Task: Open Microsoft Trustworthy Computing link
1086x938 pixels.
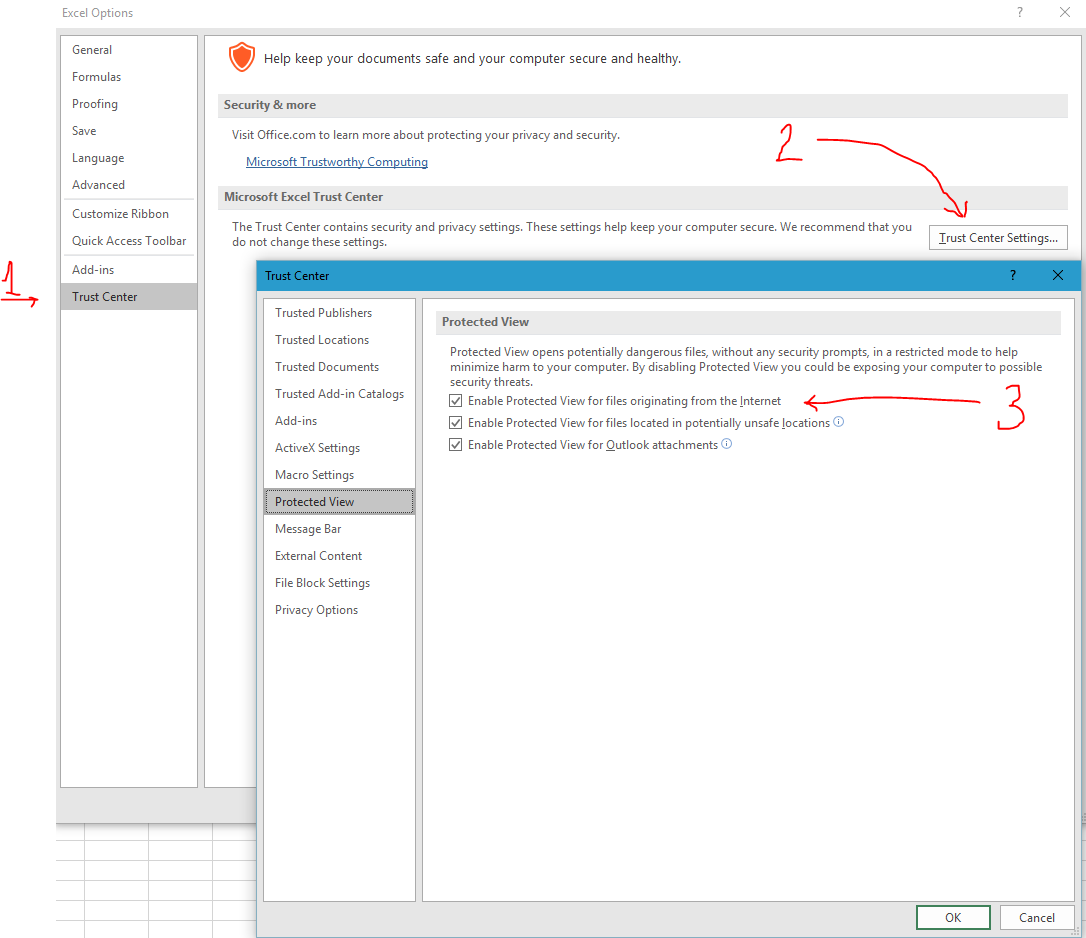Action: pos(337,162)
